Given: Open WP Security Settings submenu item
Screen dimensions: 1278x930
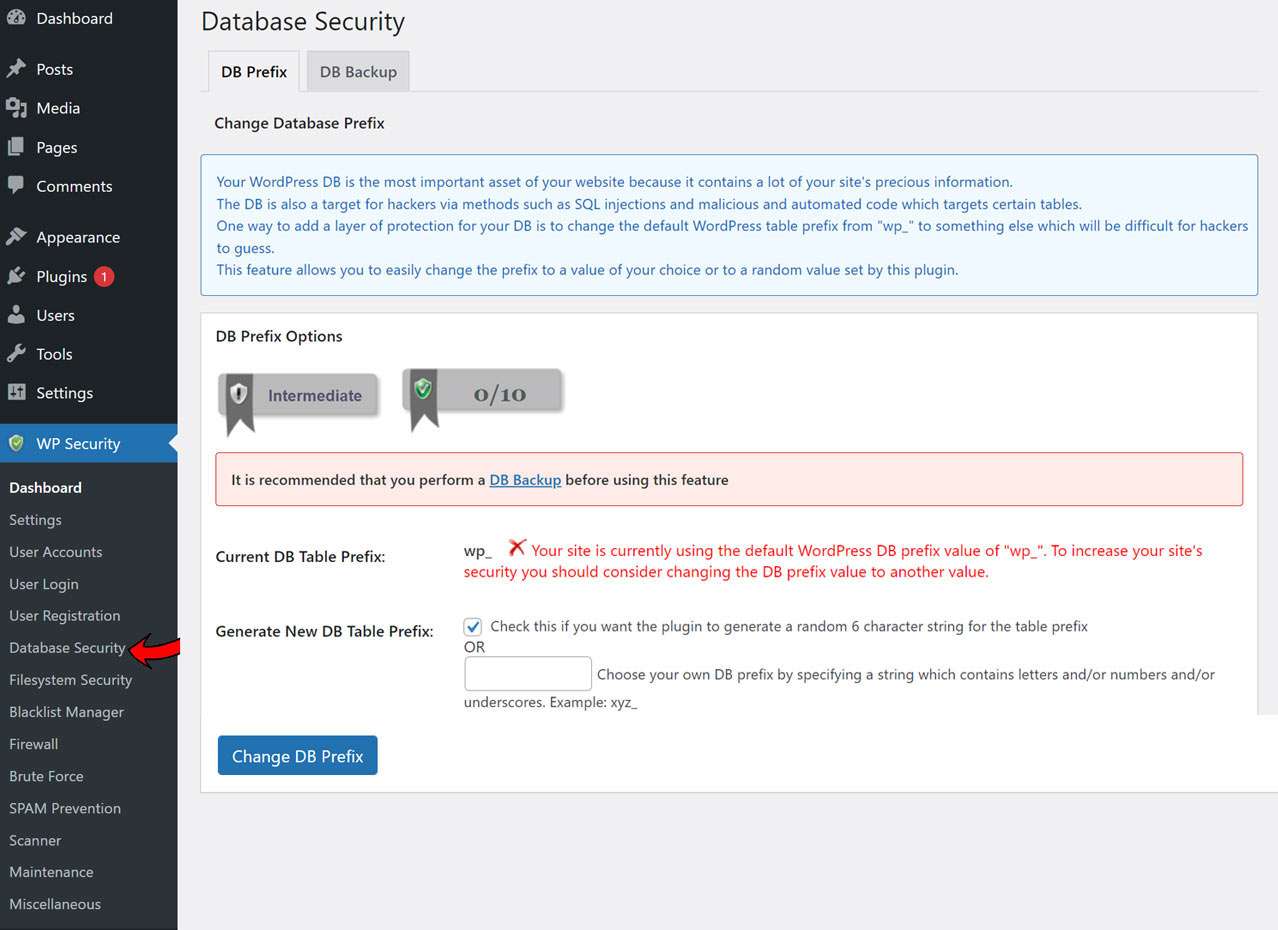Looking at the screenshot, I should (x=35, y=520).
